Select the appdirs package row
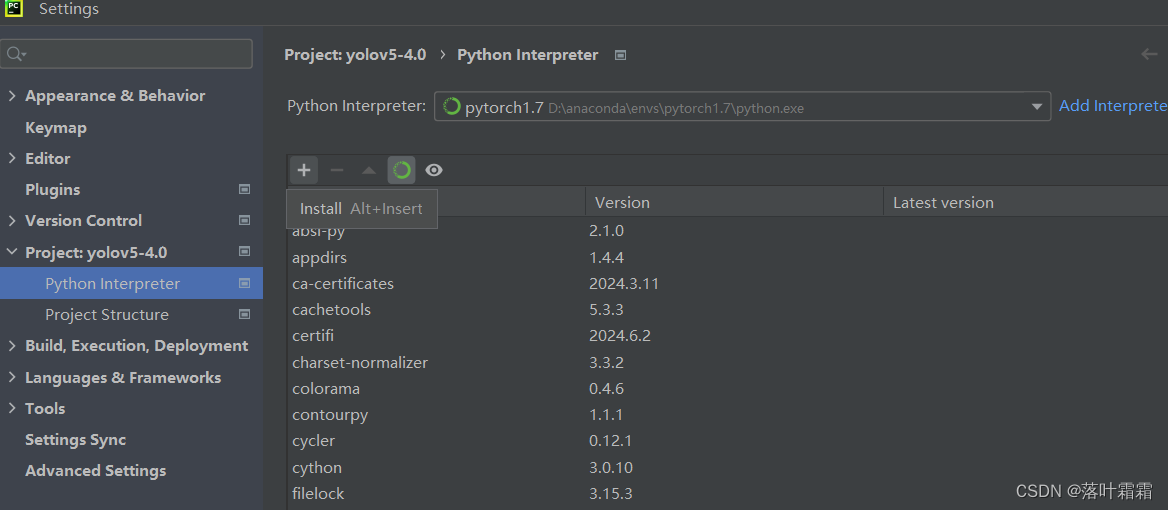The width and height of the screenshot is (1168, 510). (727, 258)
